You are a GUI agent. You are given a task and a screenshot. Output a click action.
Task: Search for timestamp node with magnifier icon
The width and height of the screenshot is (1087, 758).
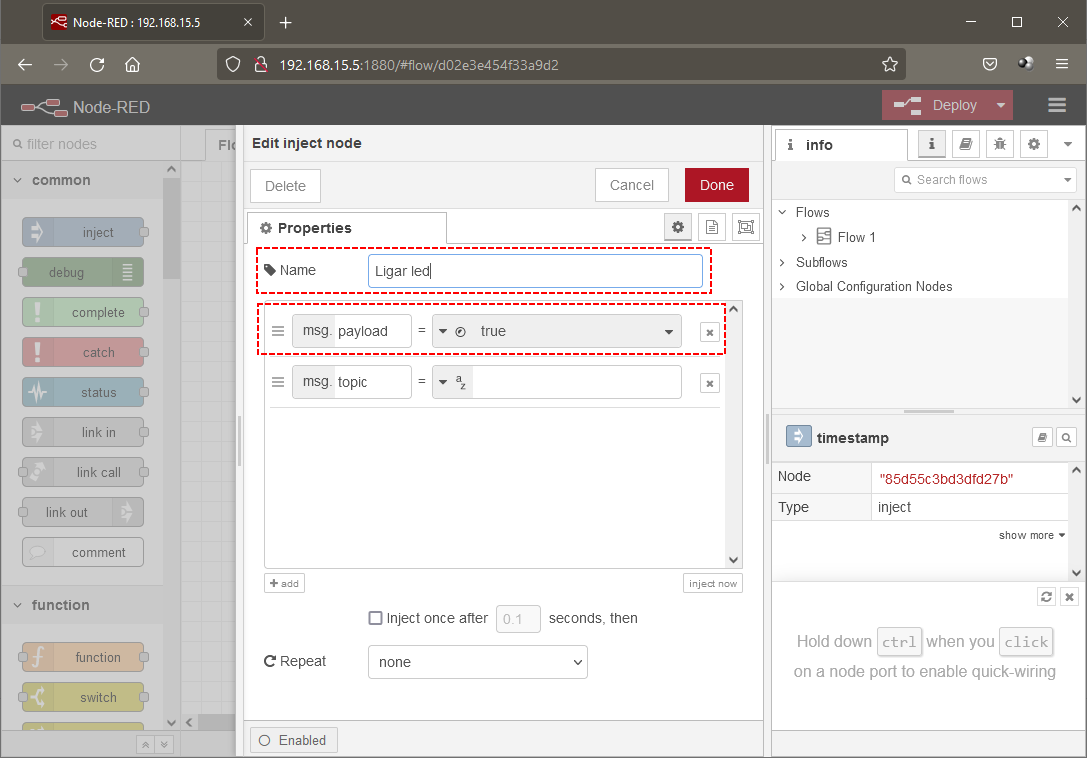click(1066, 438)
